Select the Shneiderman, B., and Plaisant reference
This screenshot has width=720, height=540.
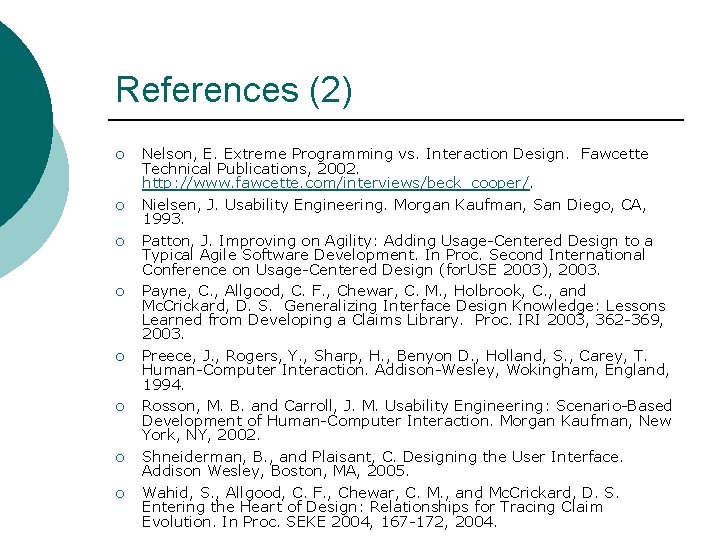tap(382, 464)
